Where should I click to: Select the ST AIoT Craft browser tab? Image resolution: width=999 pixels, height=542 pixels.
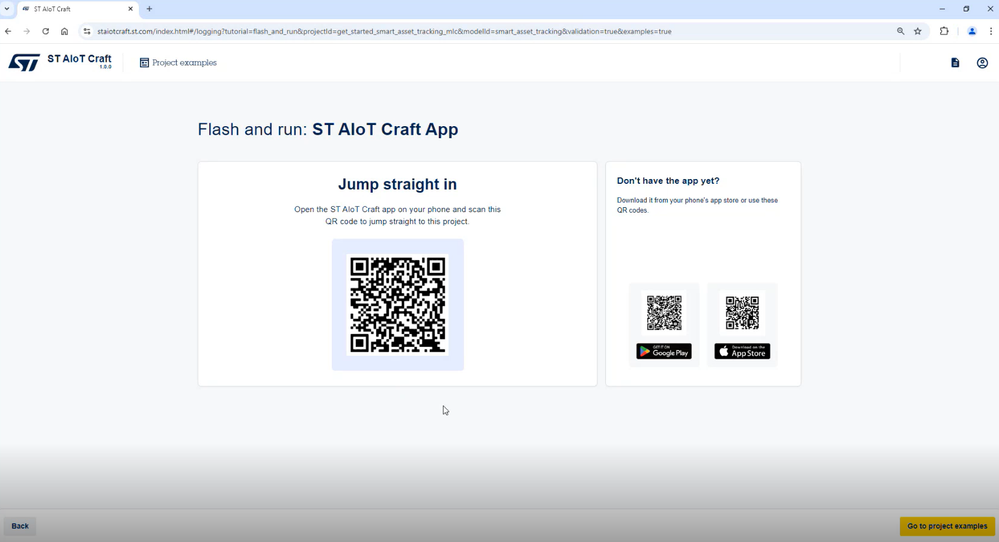(76, 9)
